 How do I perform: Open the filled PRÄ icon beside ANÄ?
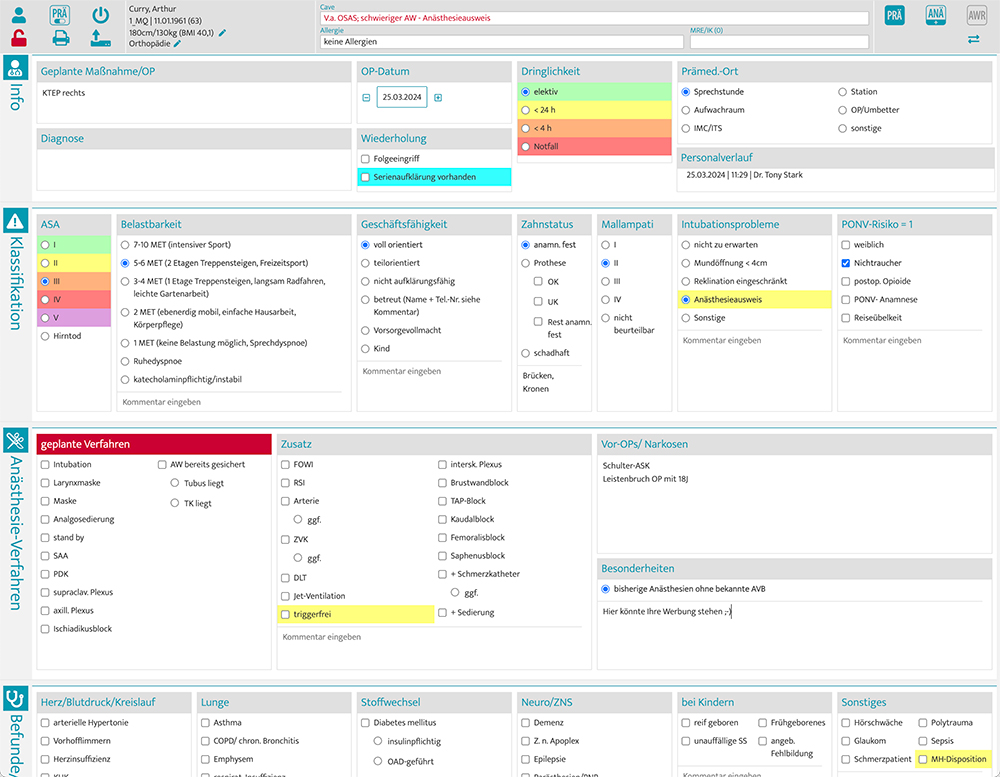pyautogui.click(x=894, y=15)
